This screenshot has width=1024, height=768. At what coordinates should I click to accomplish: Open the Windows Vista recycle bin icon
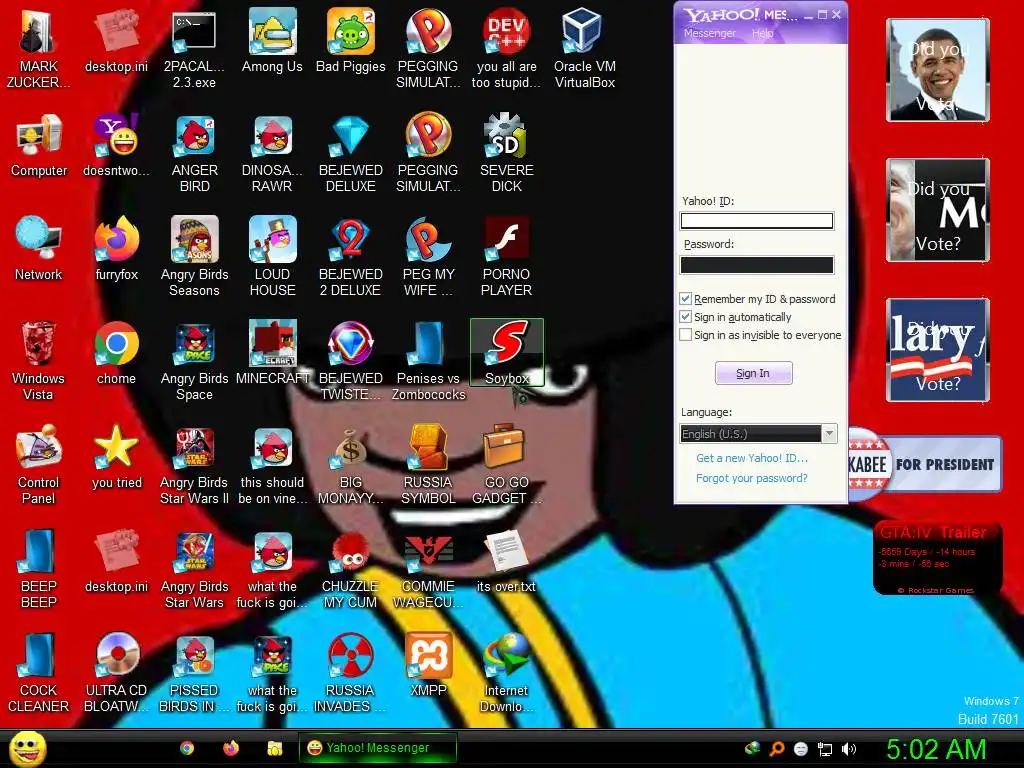(x=38, y=360)
